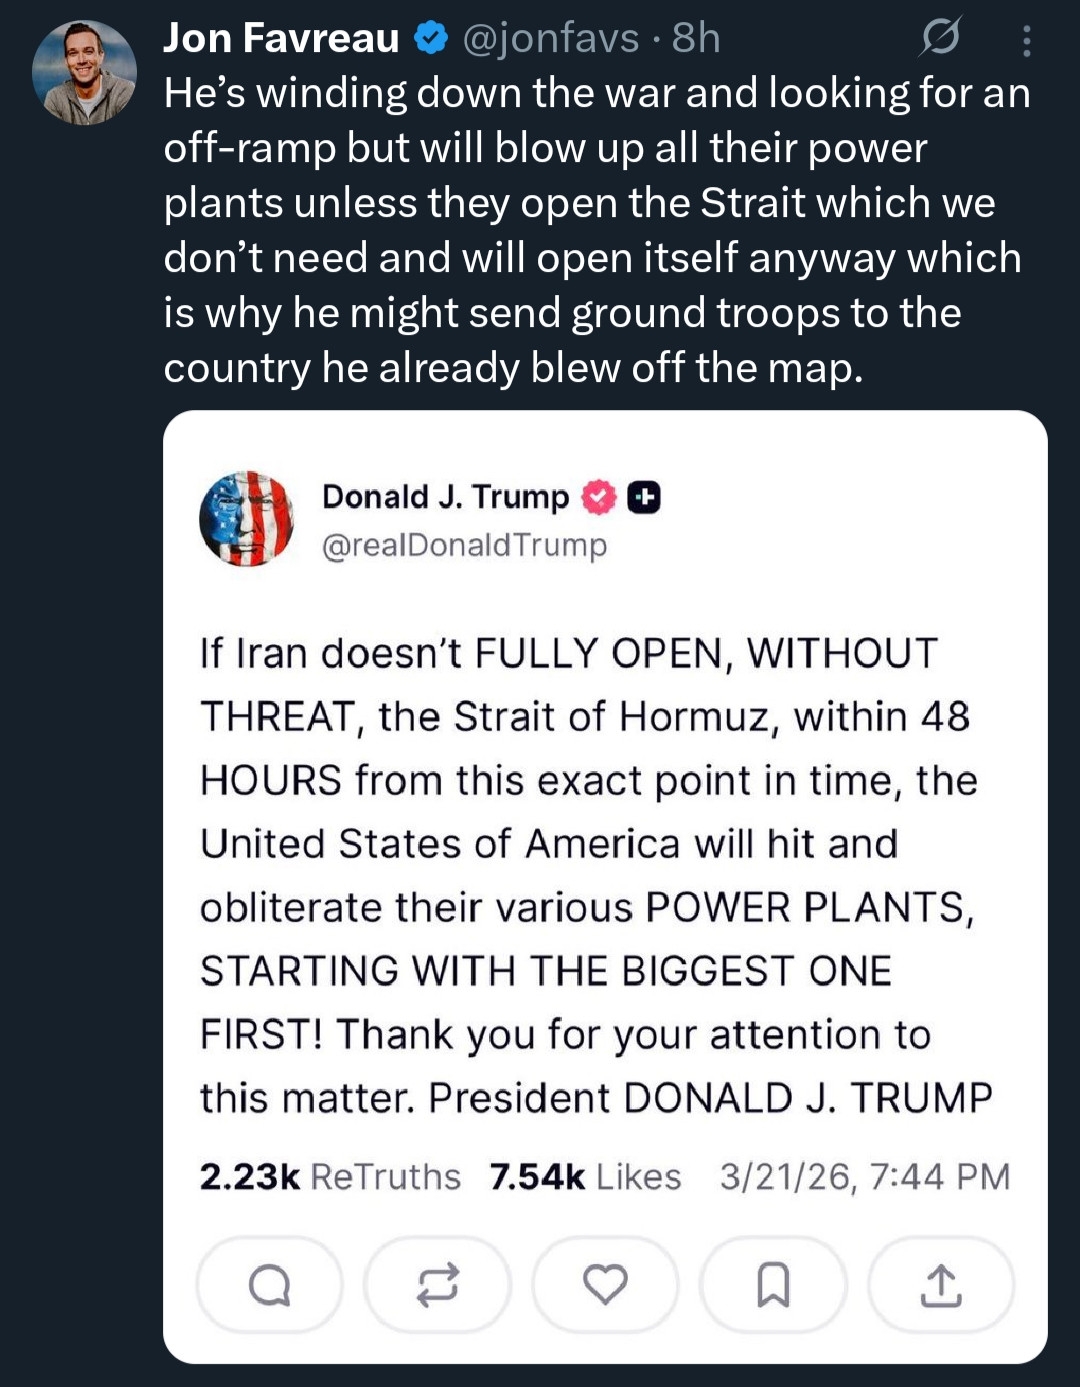This screenshot has width=1080, height=1387.
Task: Click the share upload-arrow icon
Action: [940, 1285]
